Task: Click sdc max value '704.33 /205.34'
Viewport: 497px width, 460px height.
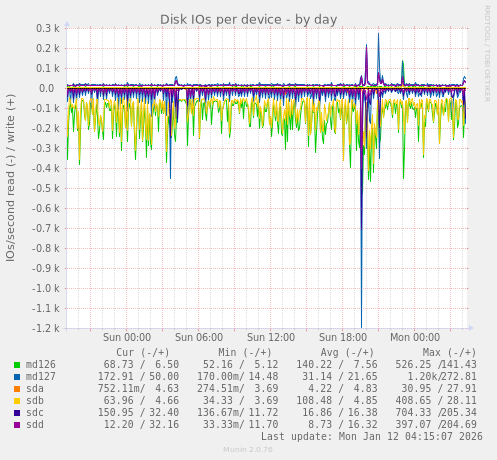Action: click(x=436, y=413)
